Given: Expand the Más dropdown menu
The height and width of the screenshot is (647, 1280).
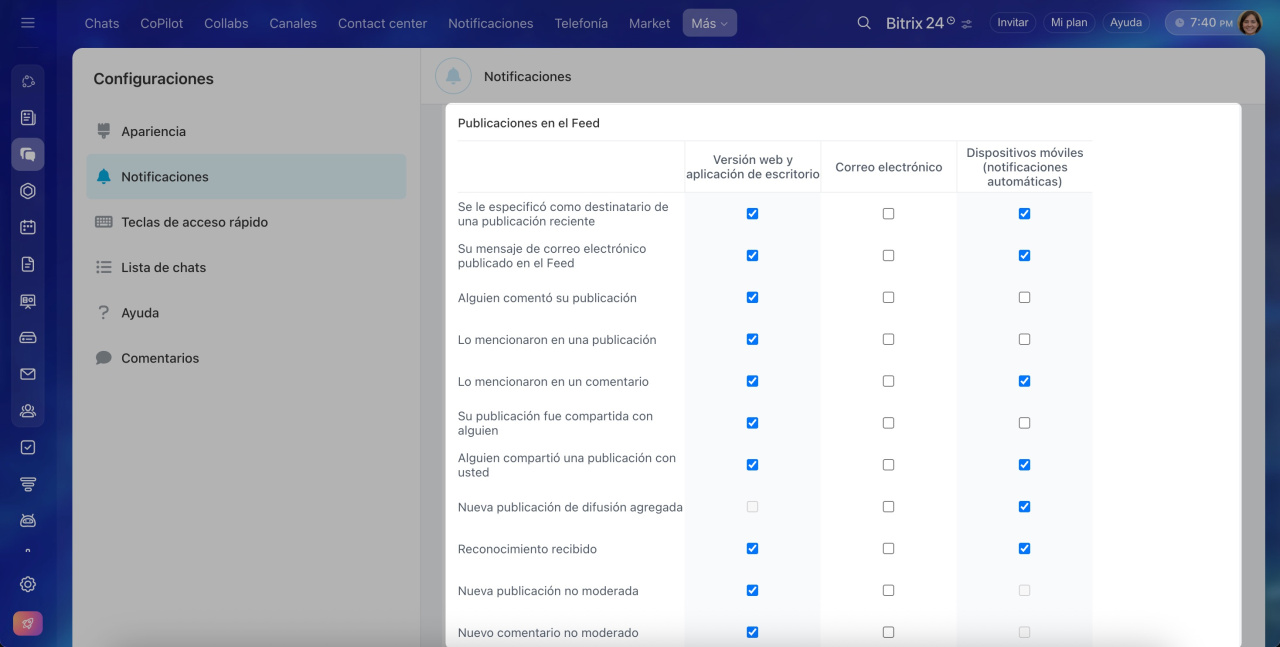Looking at the screenshot, I should [709, 23].
